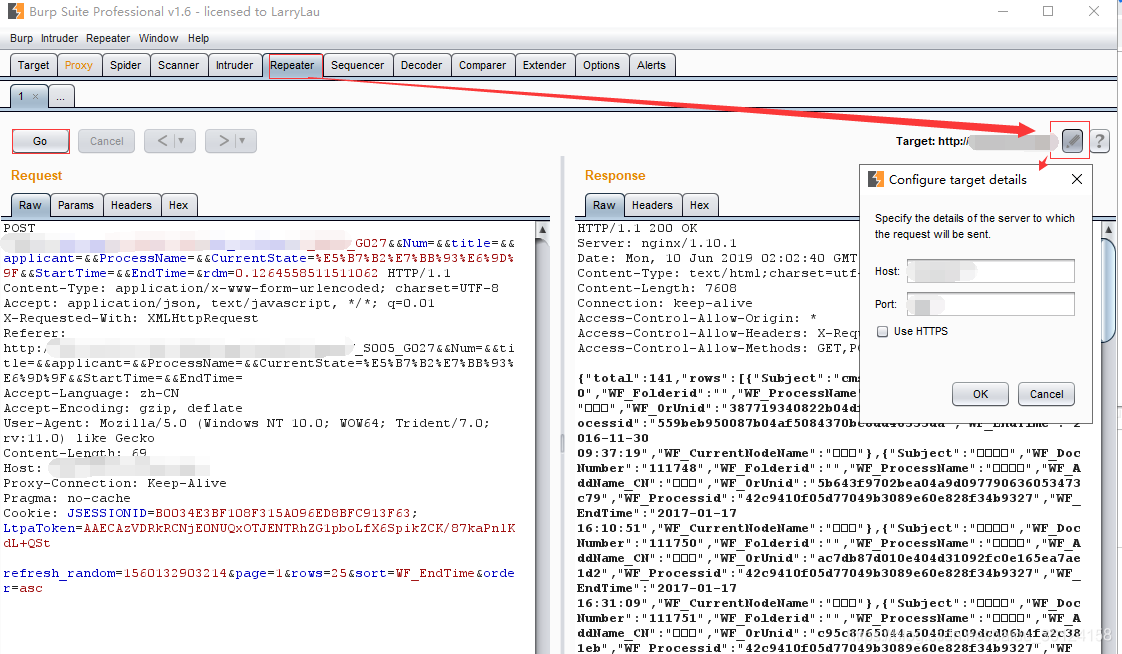Switch to the Extender tab
This screenshot has height=654, width=1122.
tap(544, 65)
